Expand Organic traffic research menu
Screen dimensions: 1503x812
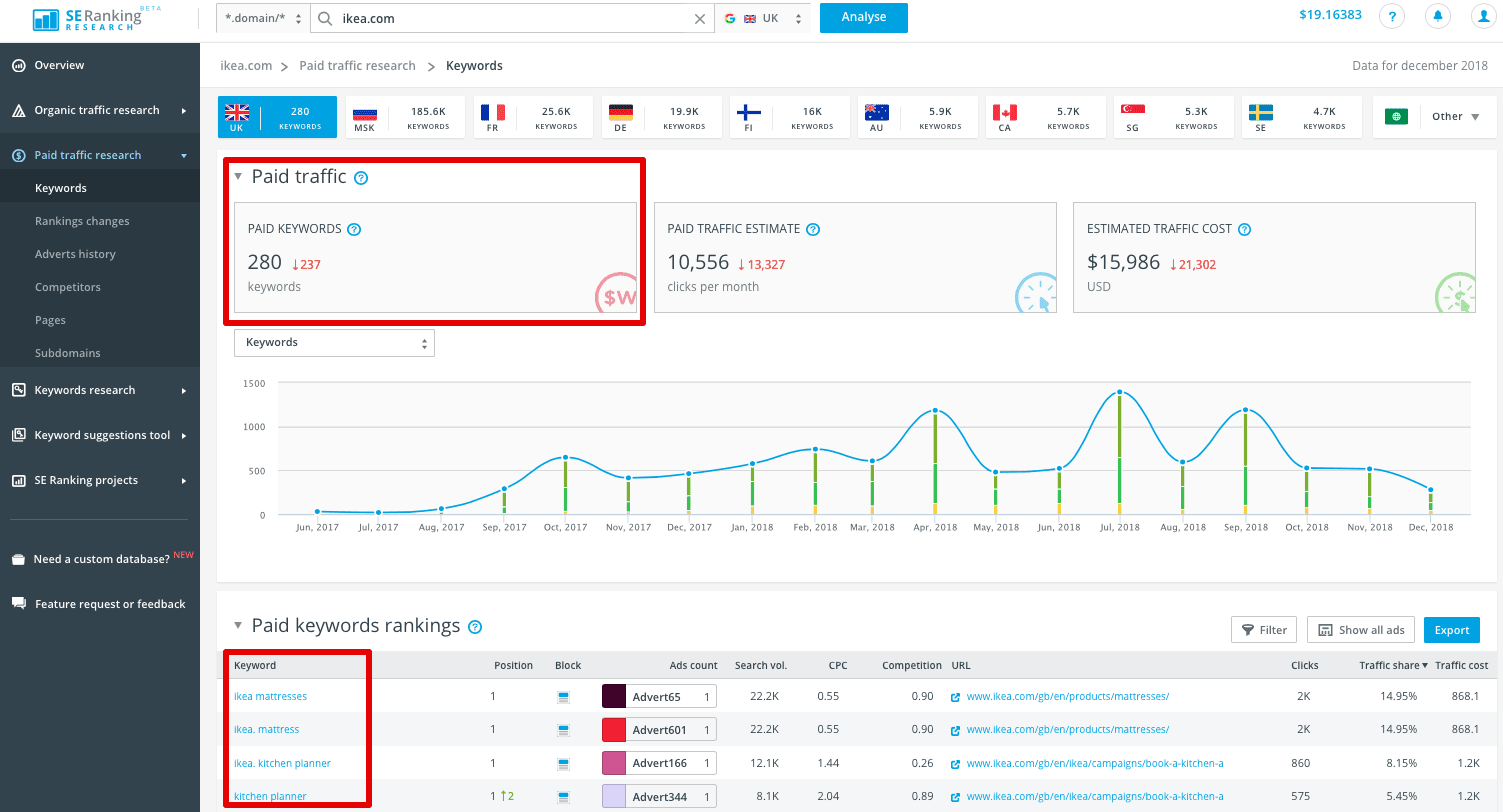point(100,110)
